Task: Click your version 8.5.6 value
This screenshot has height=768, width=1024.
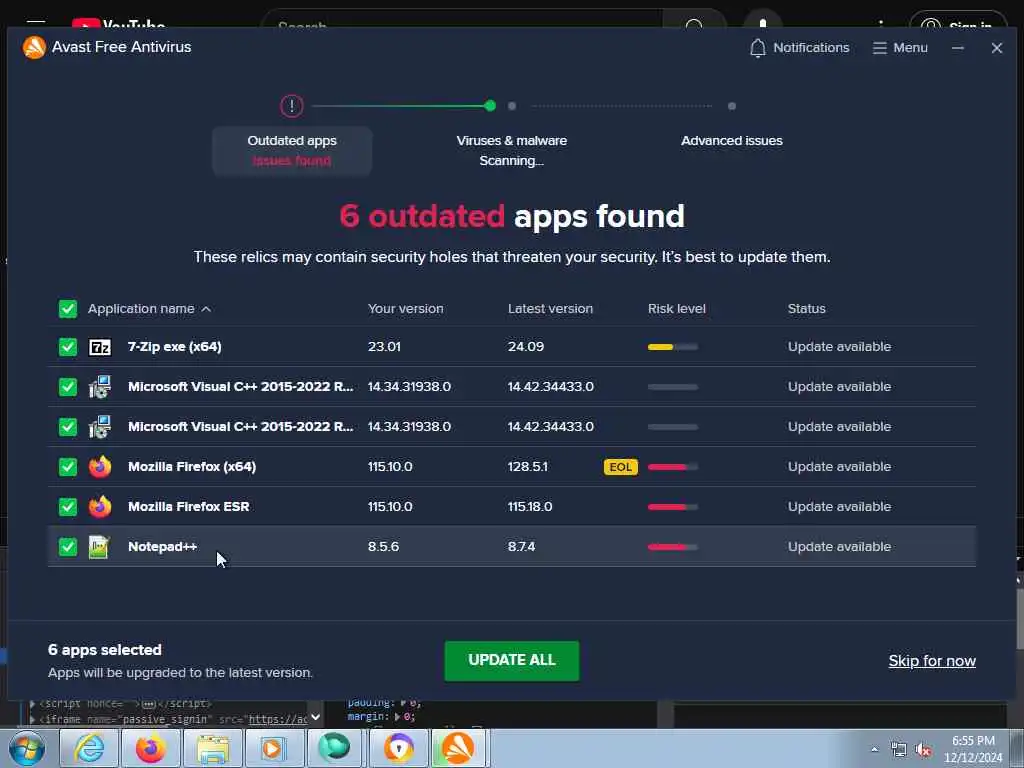Action: [383, 547]
